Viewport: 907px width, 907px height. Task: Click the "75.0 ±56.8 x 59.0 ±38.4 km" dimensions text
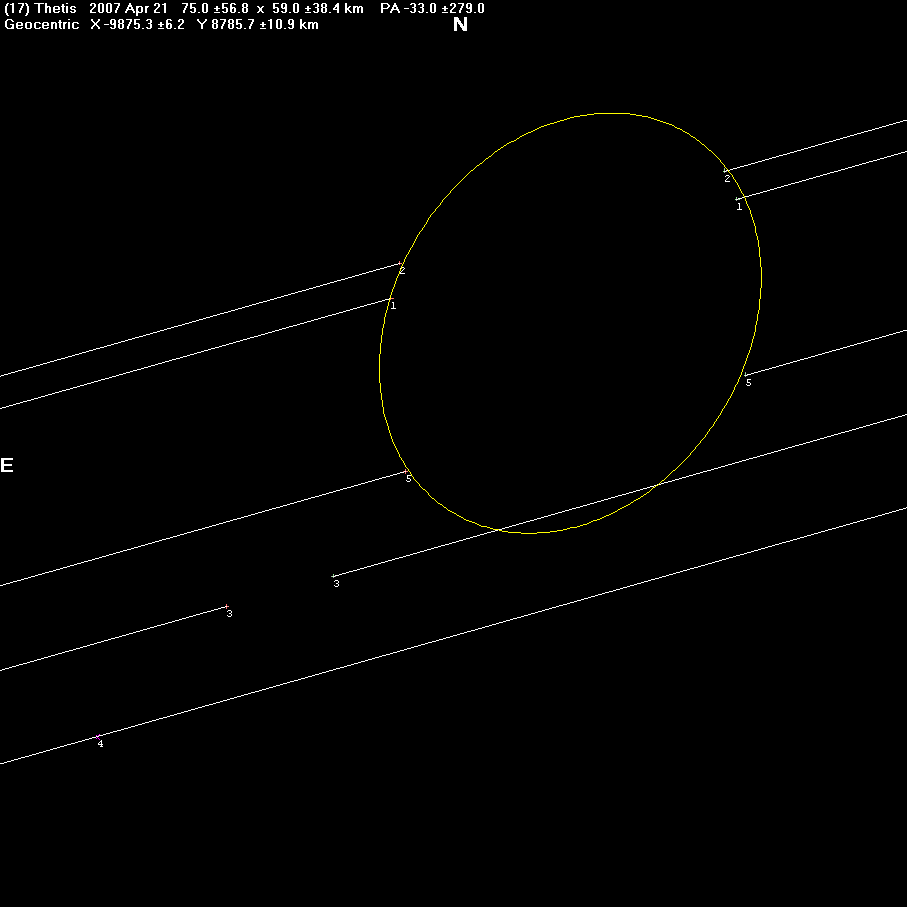[x=272, y=9]
